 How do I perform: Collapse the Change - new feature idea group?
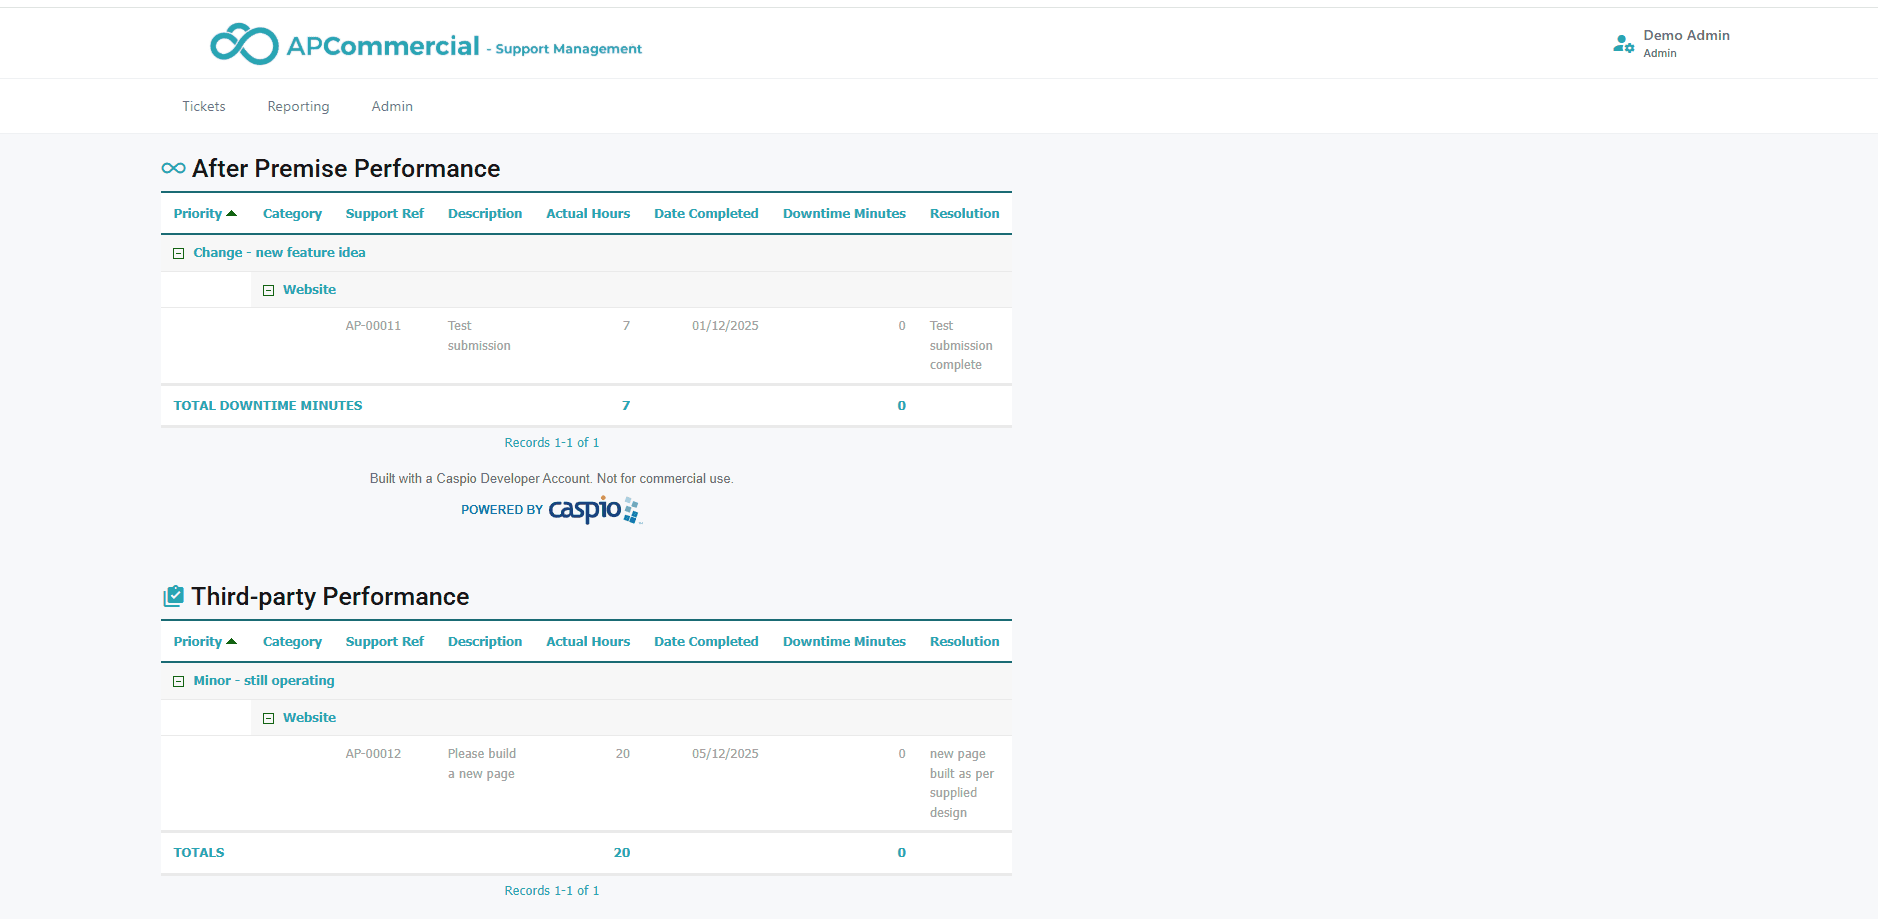tap(179, 252)
